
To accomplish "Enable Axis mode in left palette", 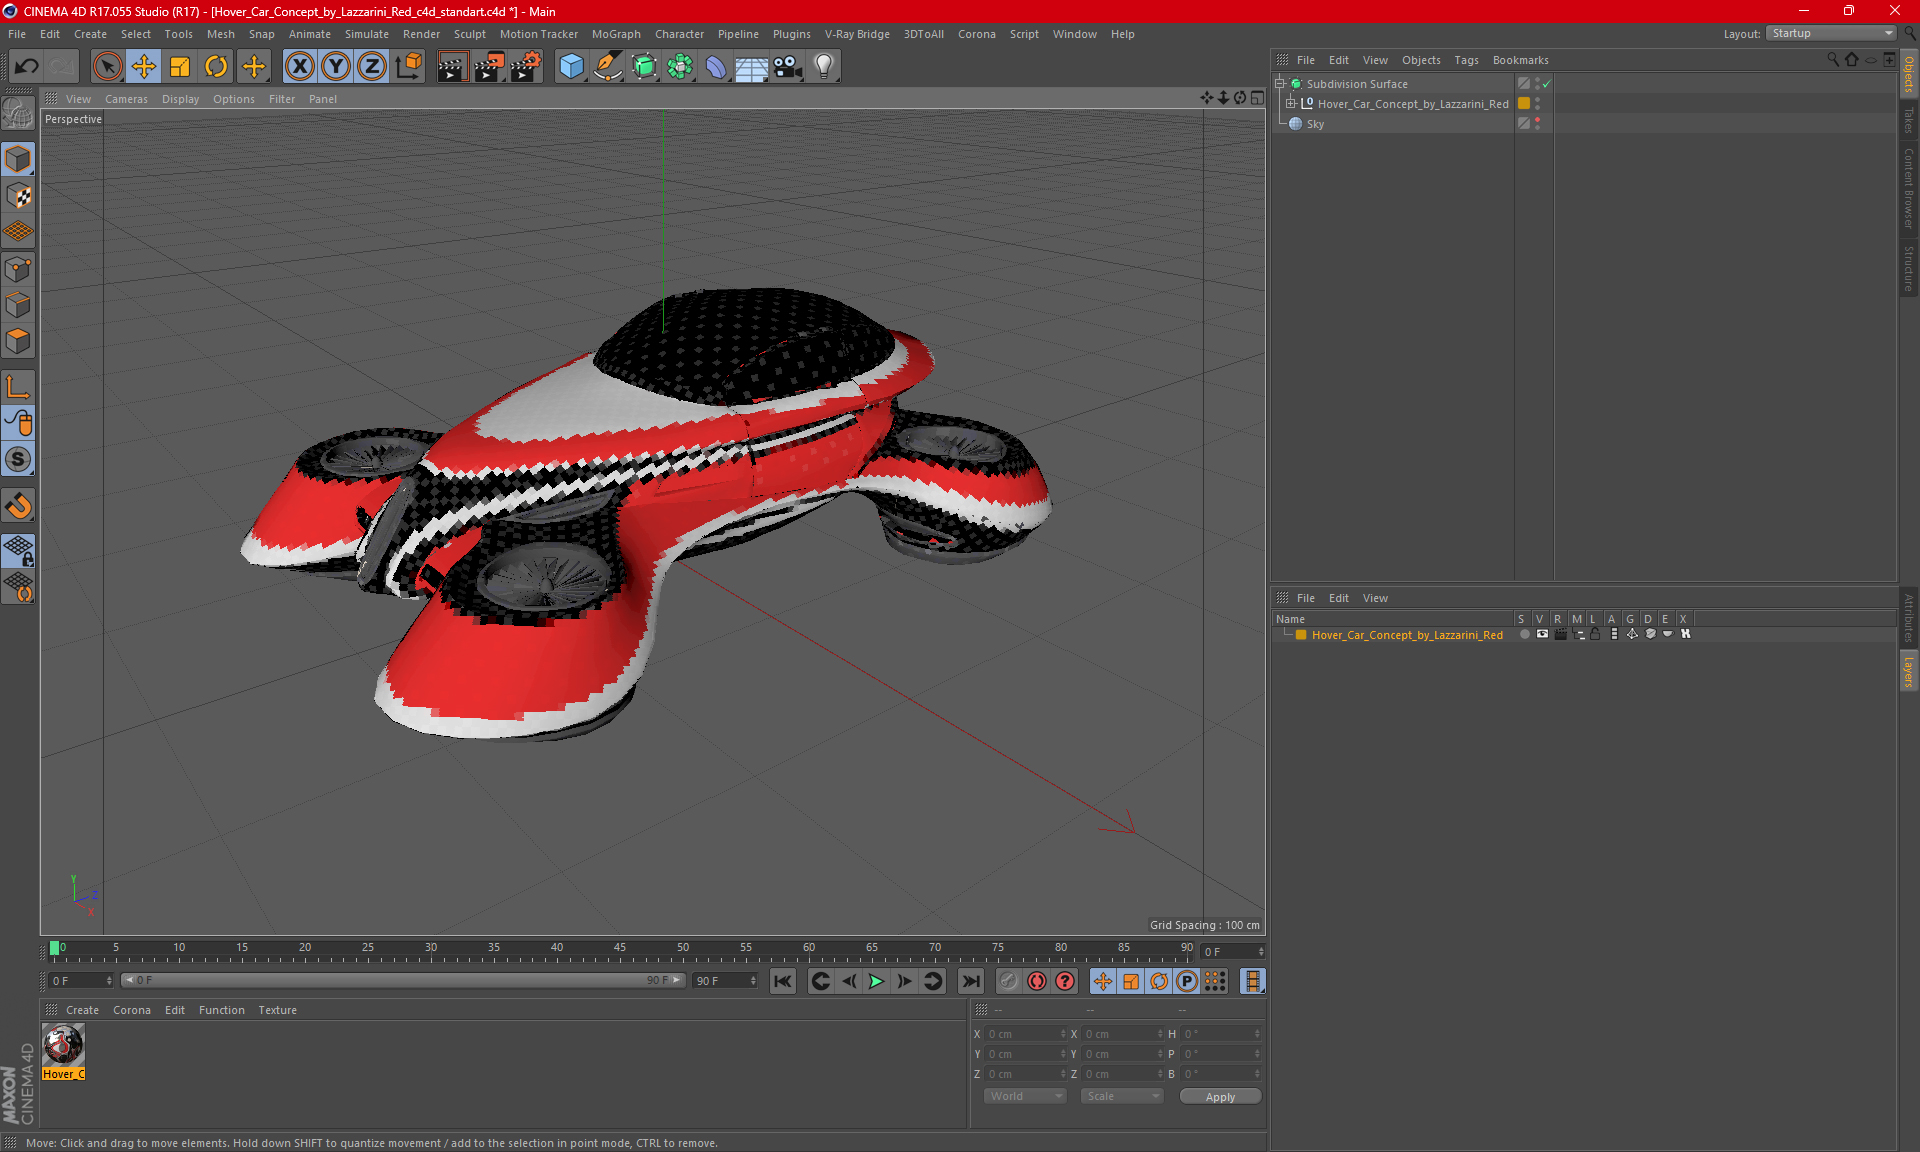I will 18,387.
